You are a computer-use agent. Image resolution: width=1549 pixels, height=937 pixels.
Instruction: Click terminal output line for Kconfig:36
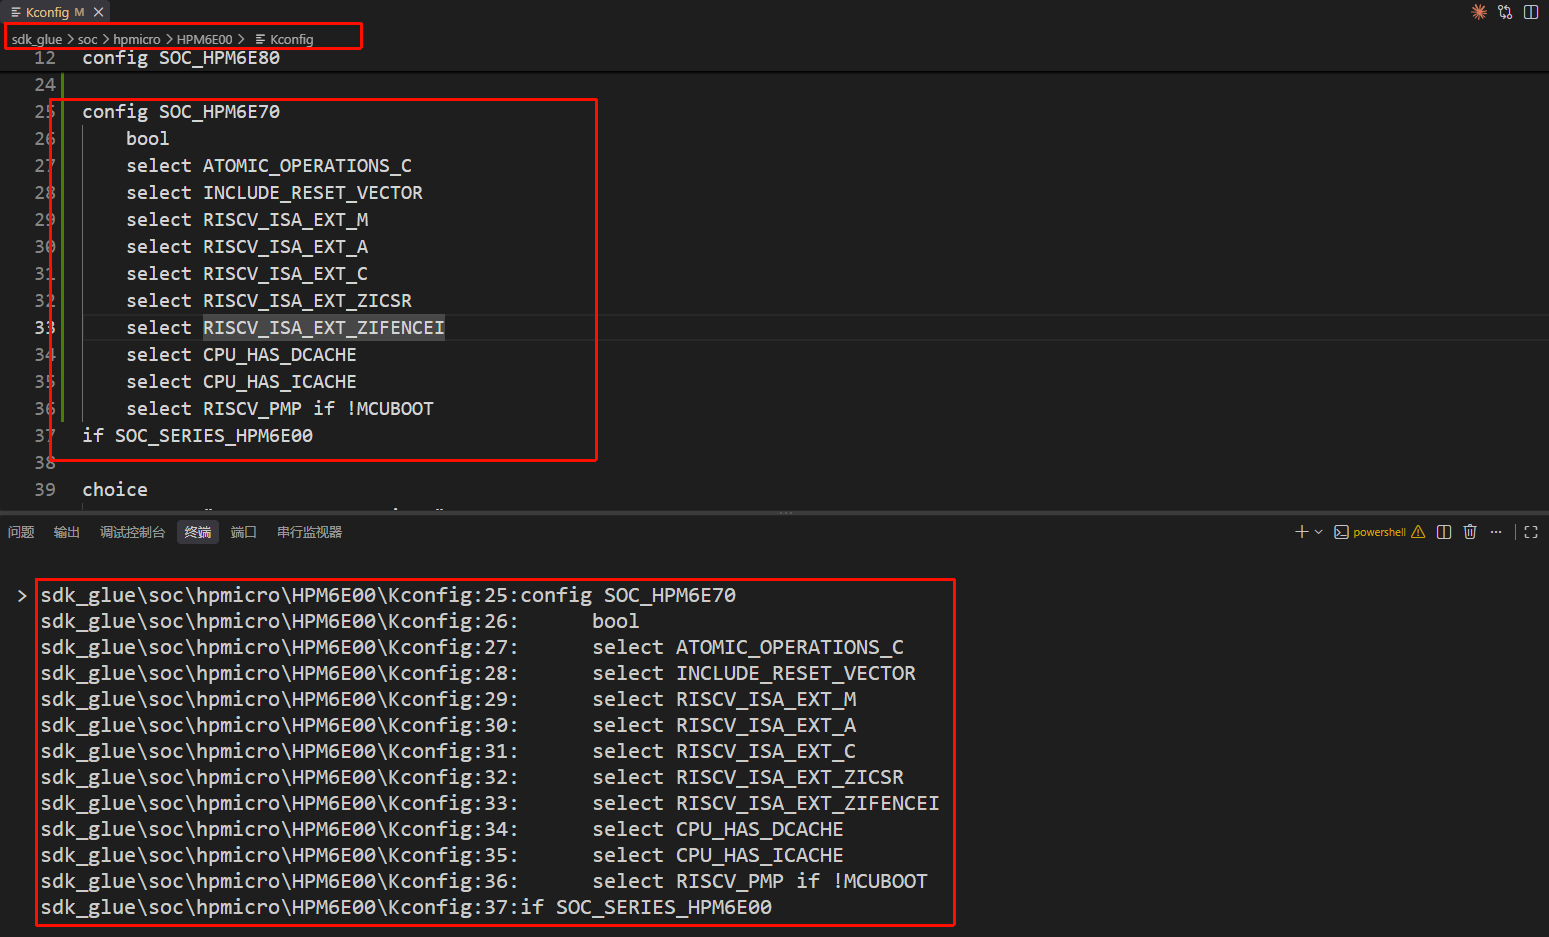point(484,882)
